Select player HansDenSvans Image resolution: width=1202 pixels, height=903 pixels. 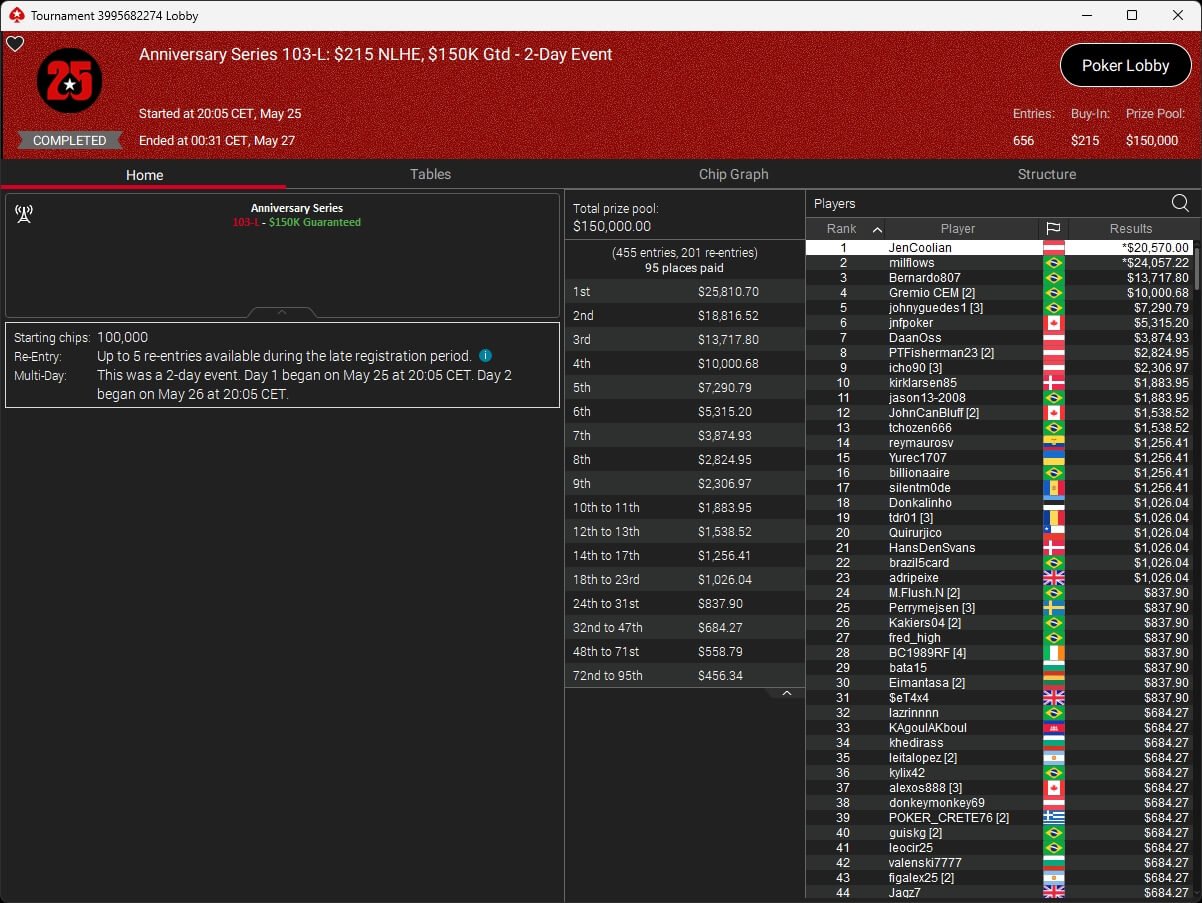1000,548
